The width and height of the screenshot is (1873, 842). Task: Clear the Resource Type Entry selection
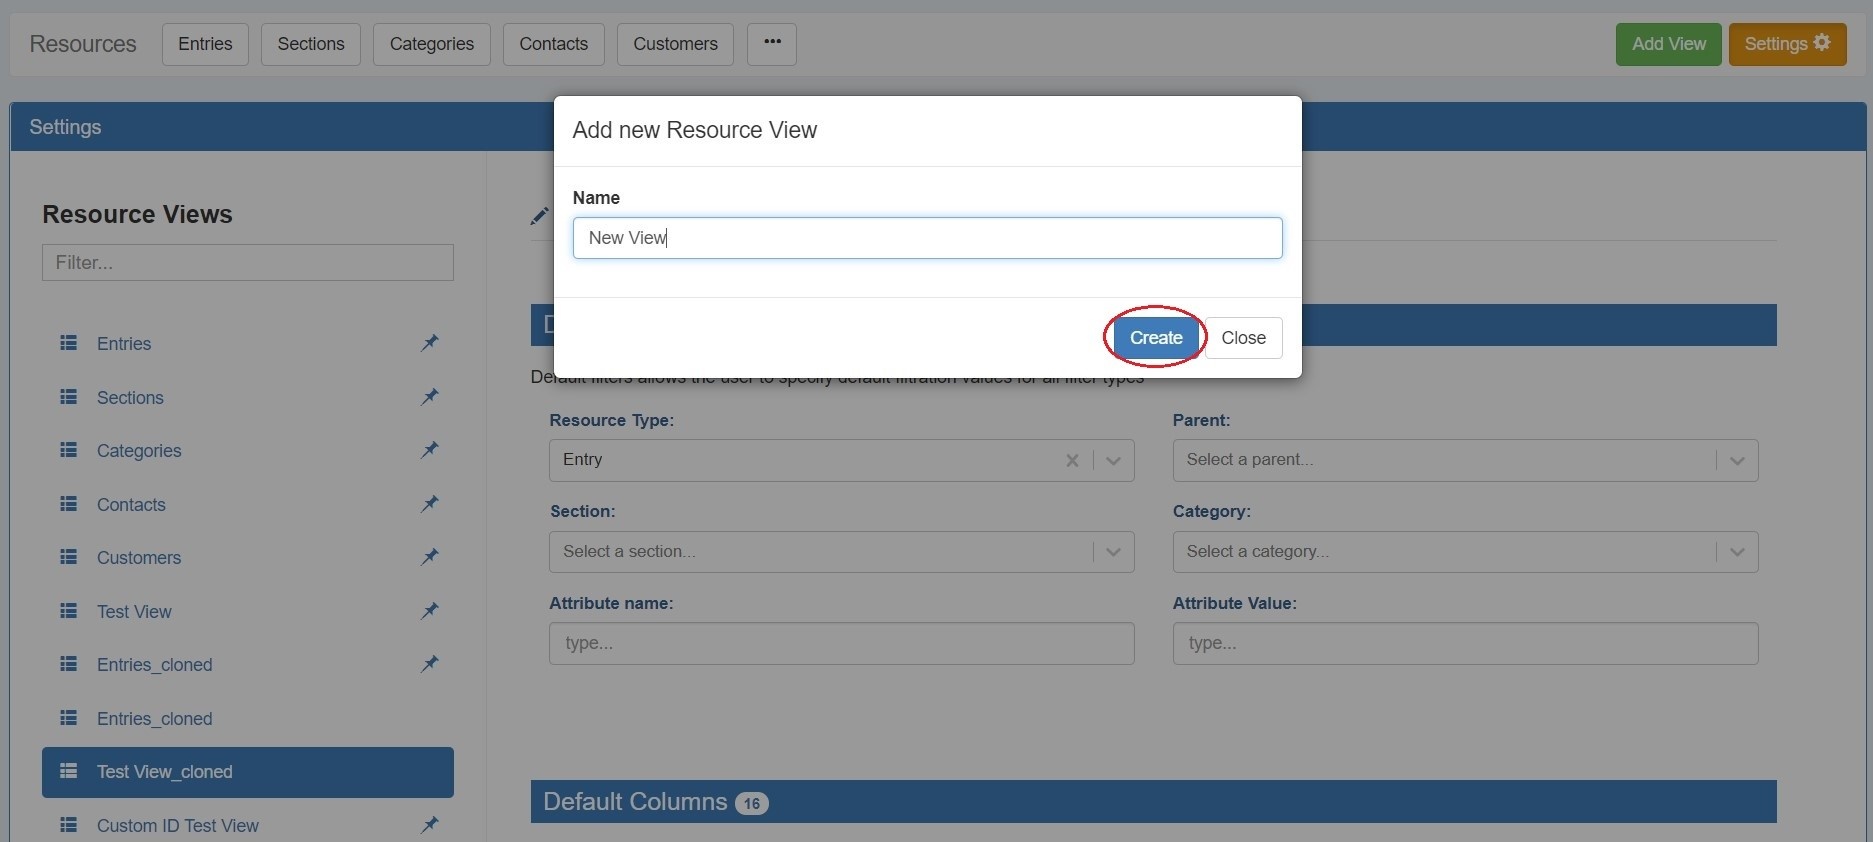click(x=1072, y=461)
